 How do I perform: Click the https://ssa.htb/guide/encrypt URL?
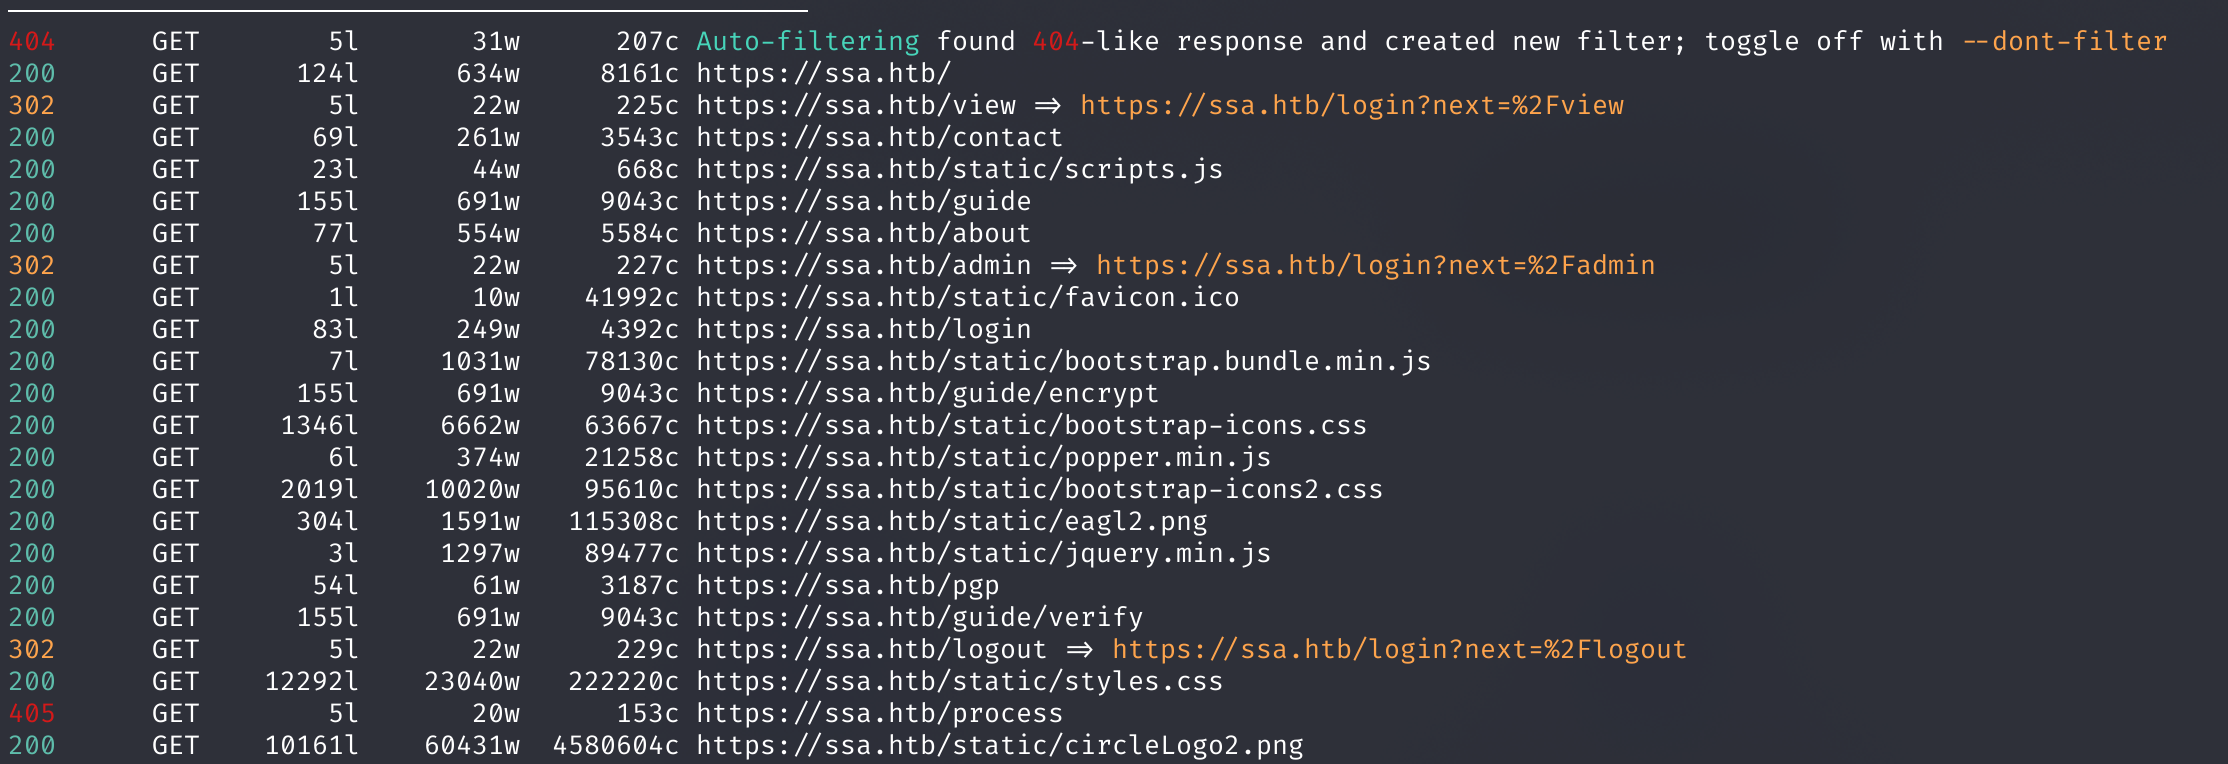928,394
